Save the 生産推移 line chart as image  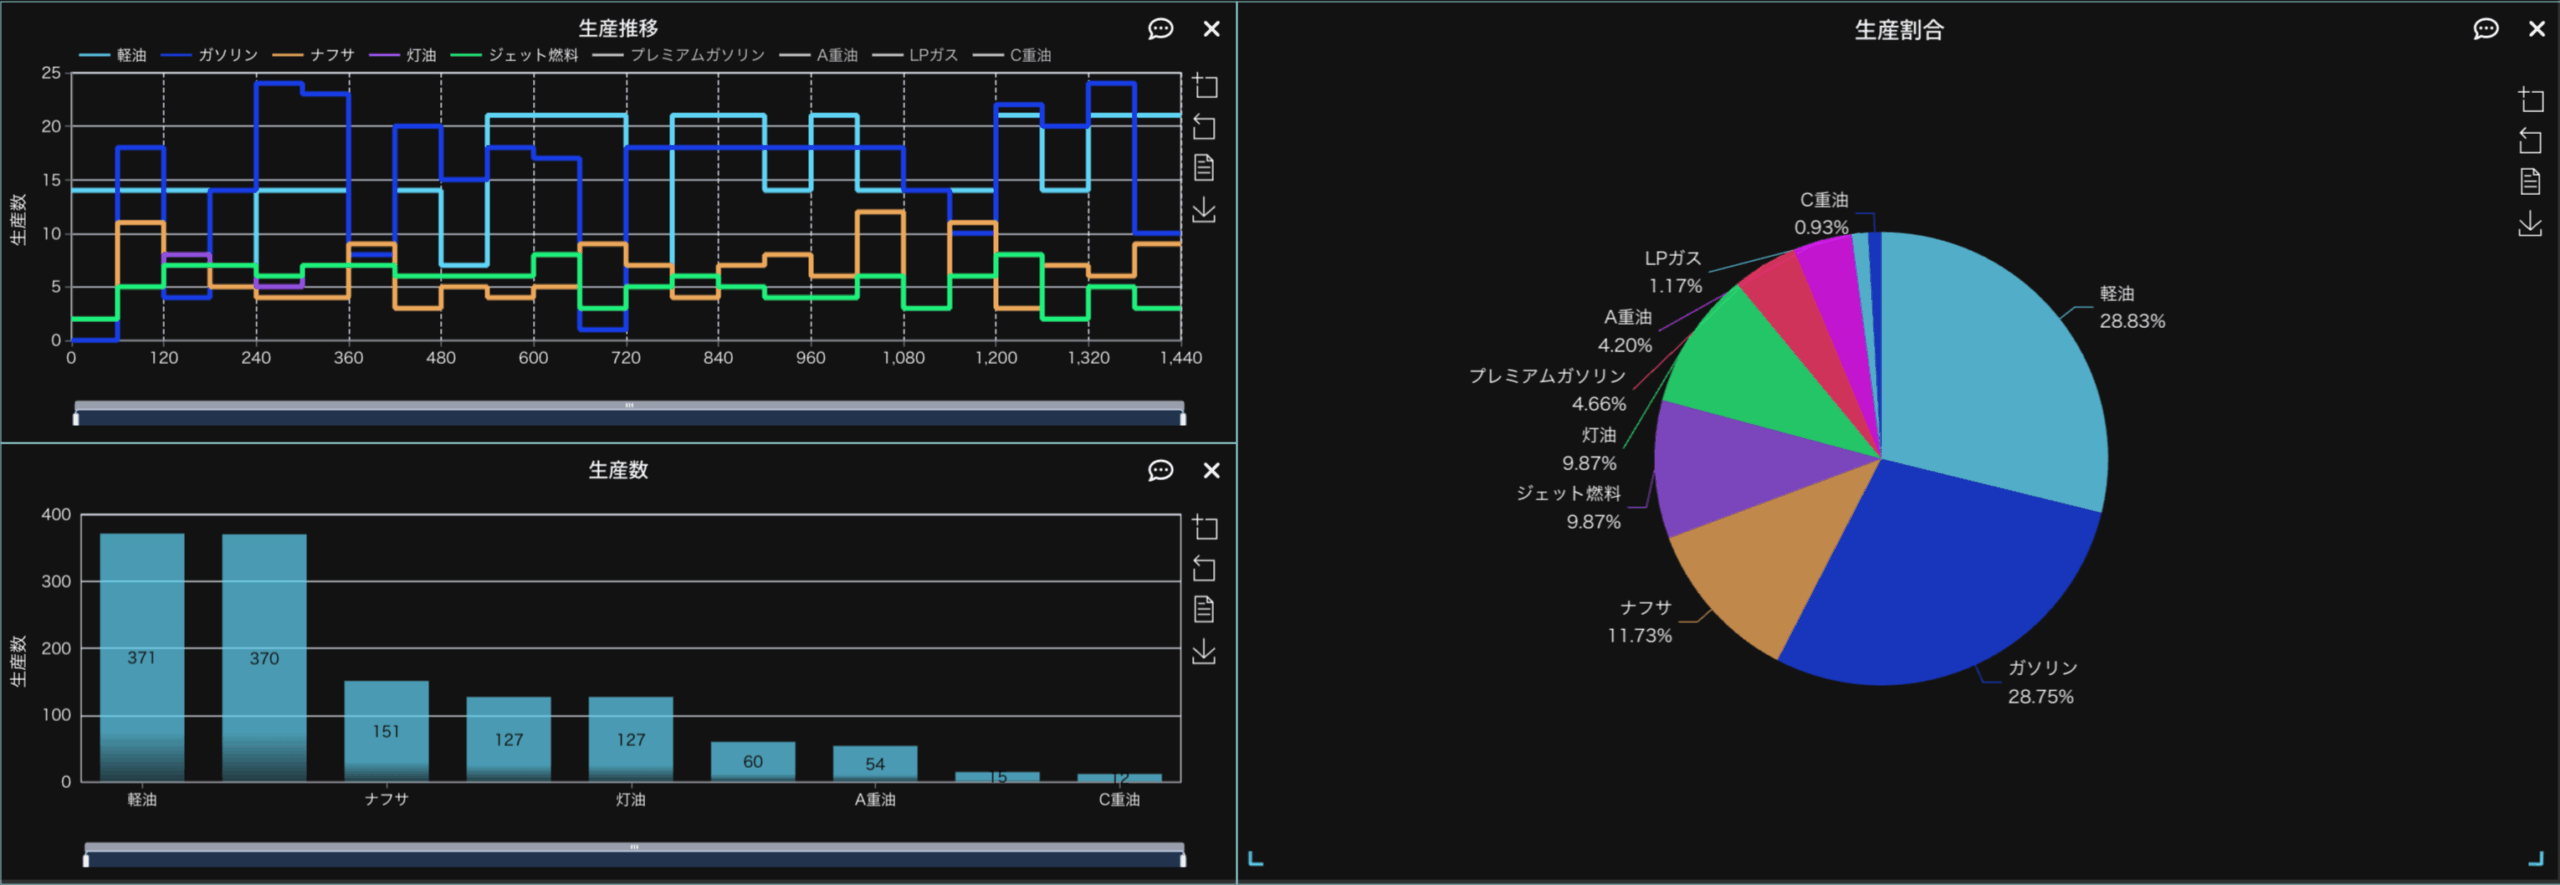coord(1205,211)
